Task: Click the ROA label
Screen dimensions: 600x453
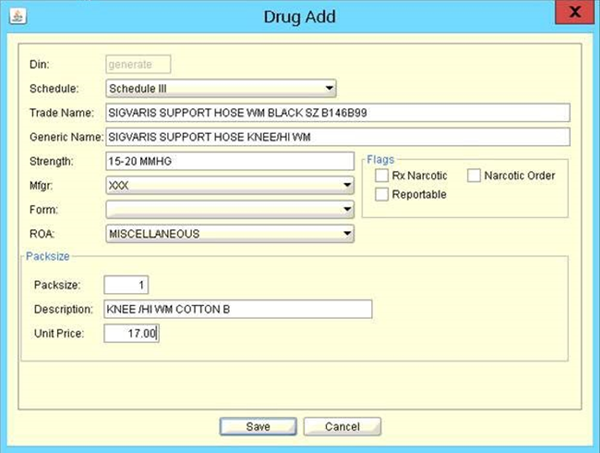Action: click(42, 234)
